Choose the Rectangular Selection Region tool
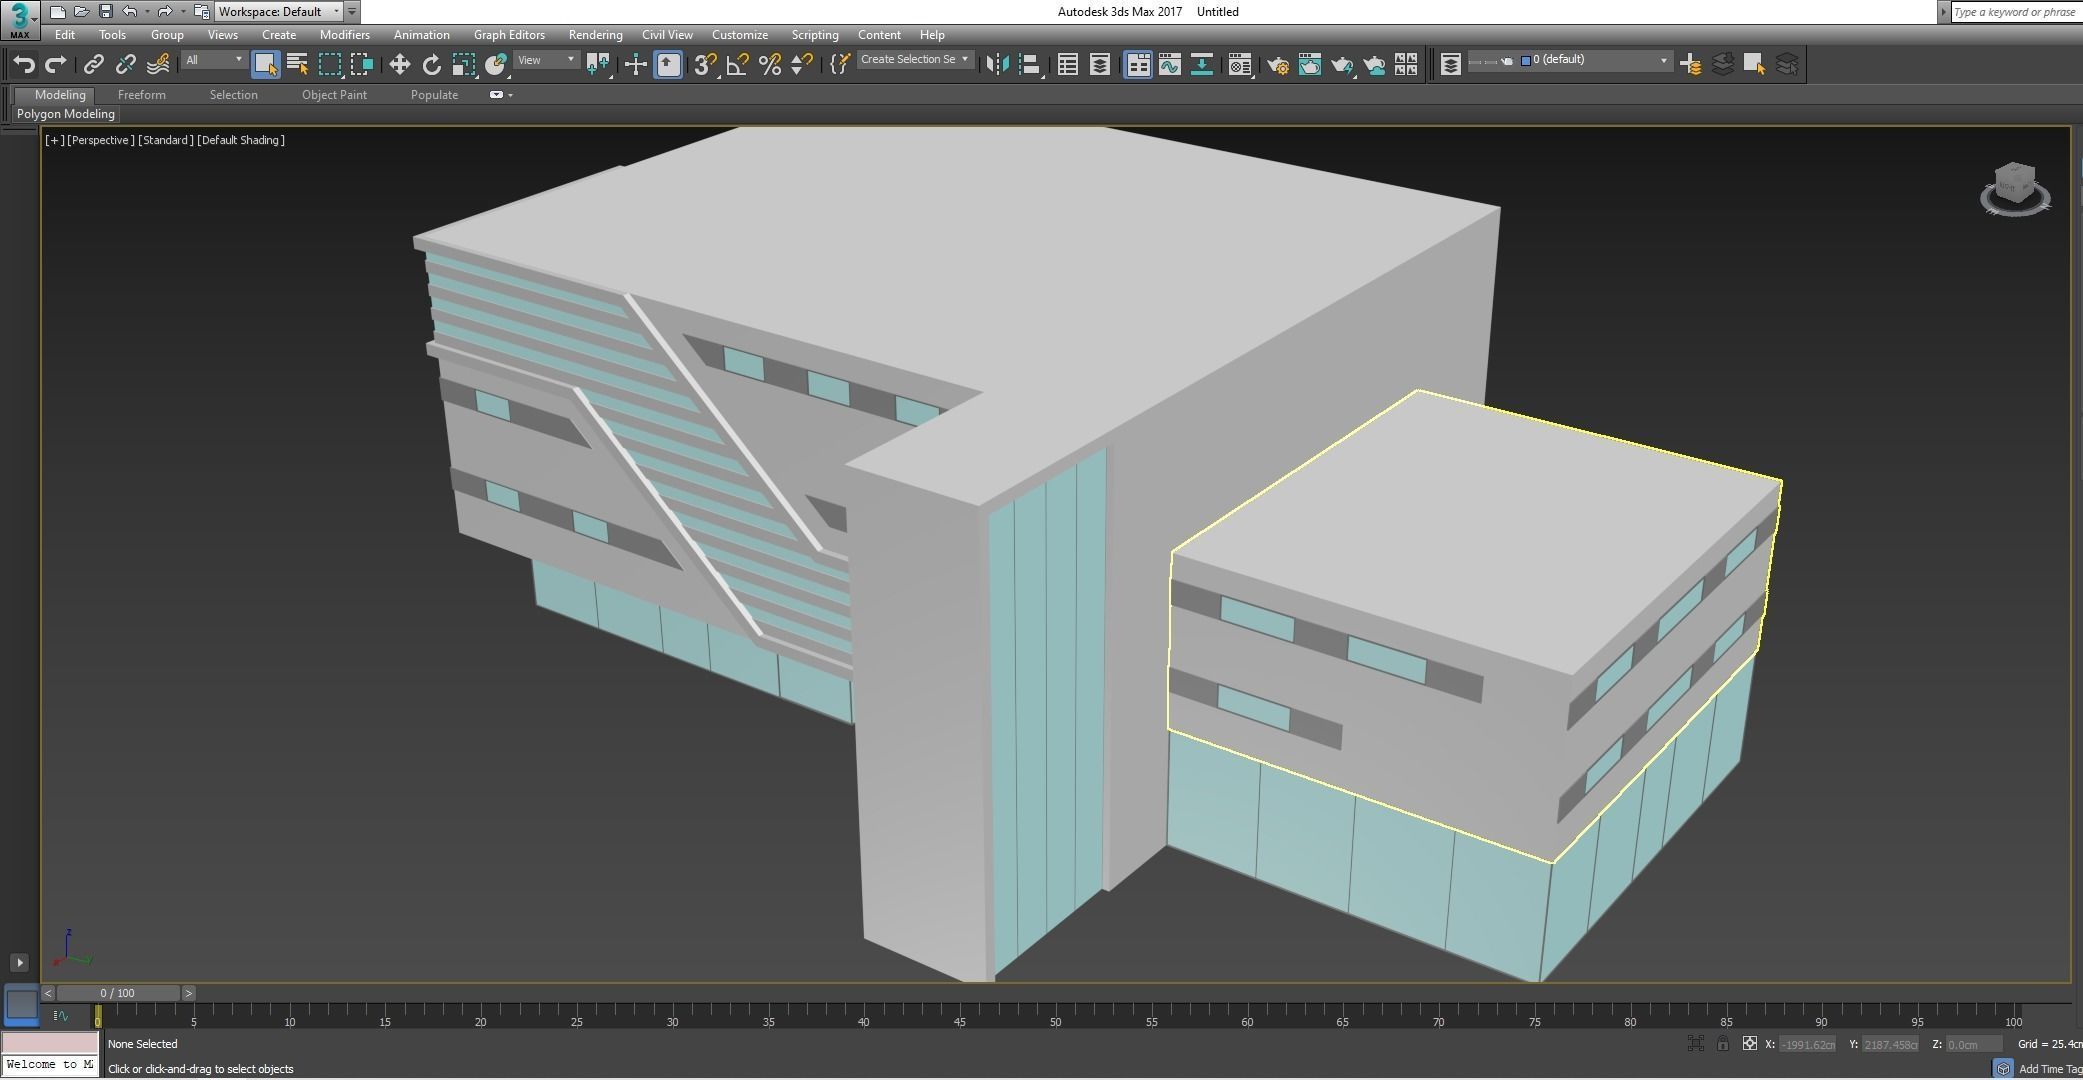The image size is (2083, 1080). (x=330, y=64)
